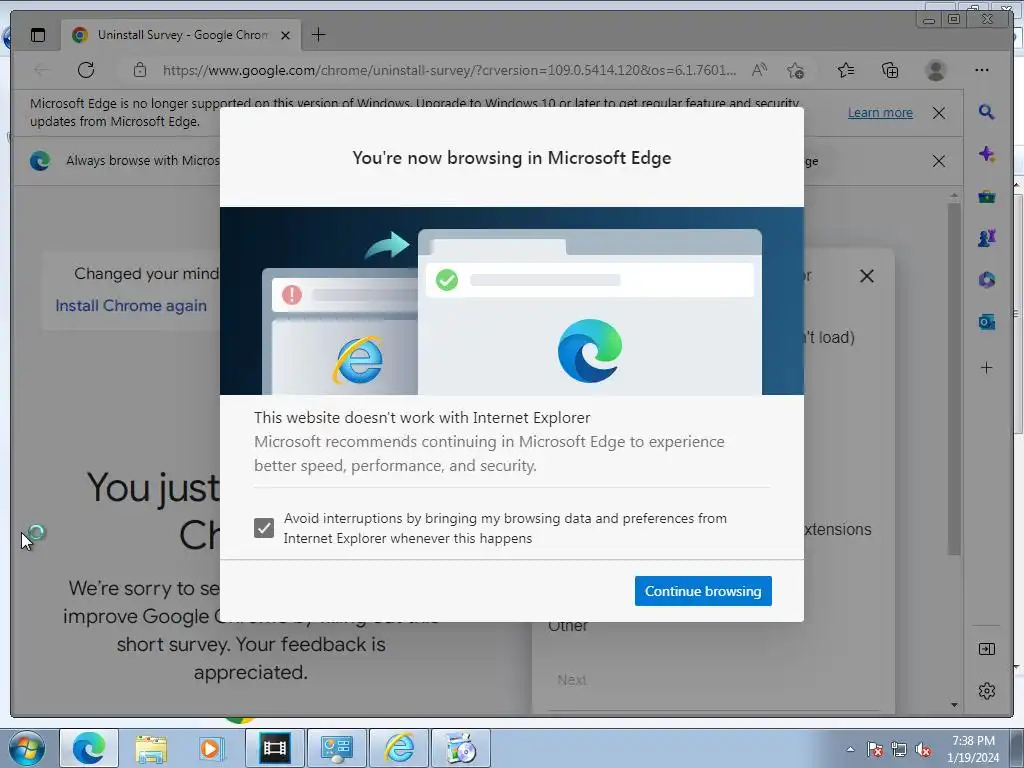Click the Control Panel taskbar icon
The image size is (1024, 768).
[337, 748]
